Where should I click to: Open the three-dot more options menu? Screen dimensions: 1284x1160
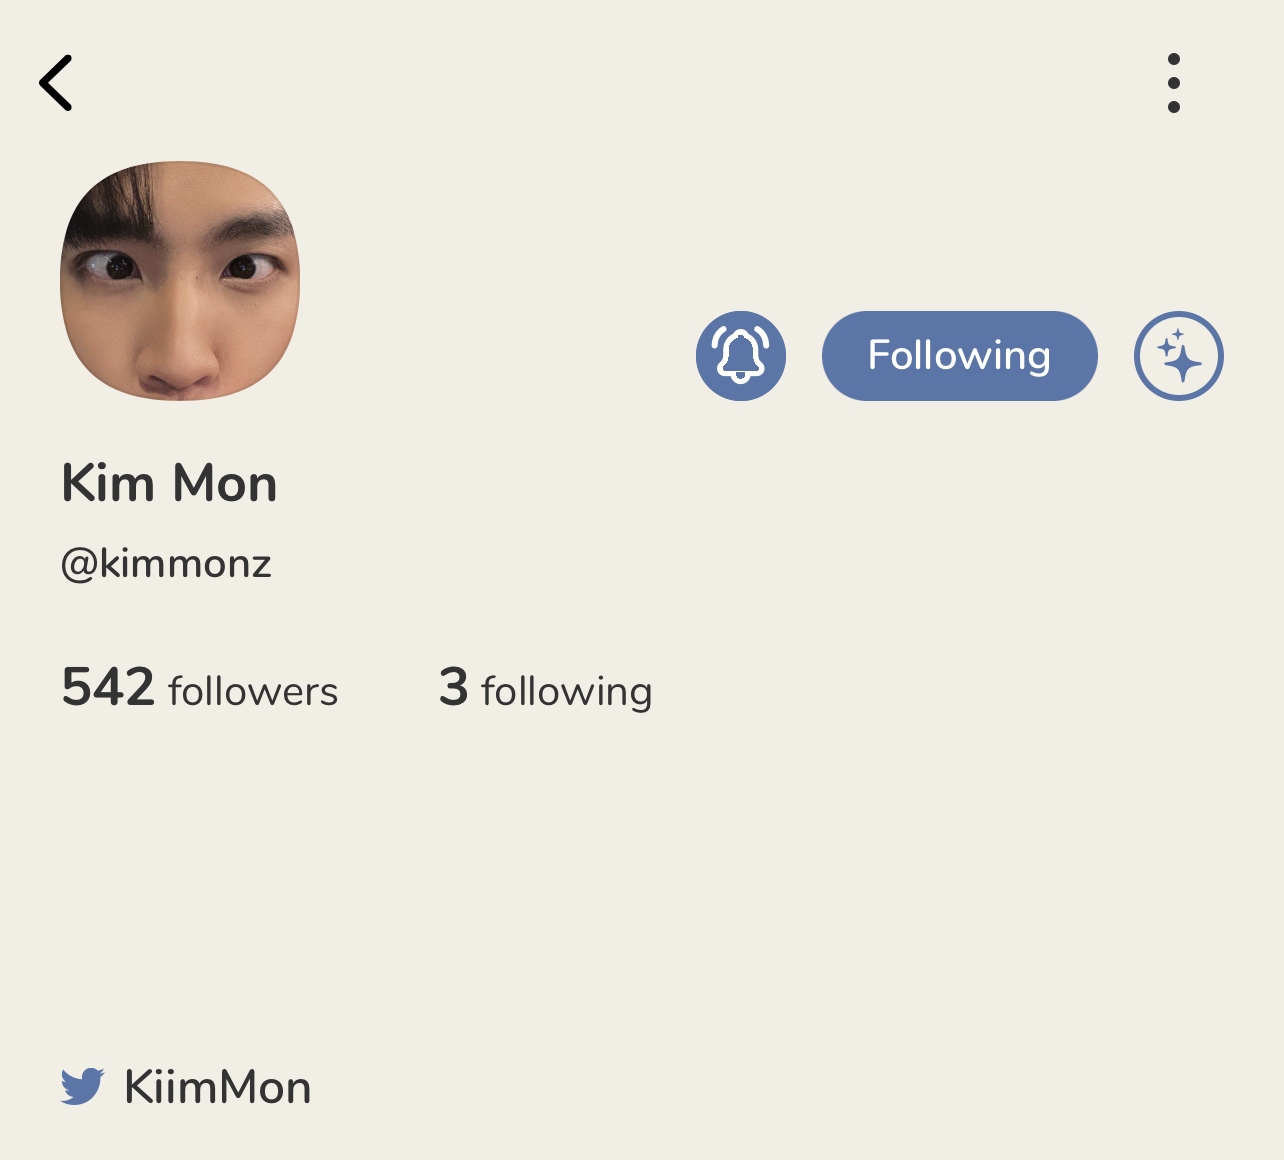point(1173,83)
